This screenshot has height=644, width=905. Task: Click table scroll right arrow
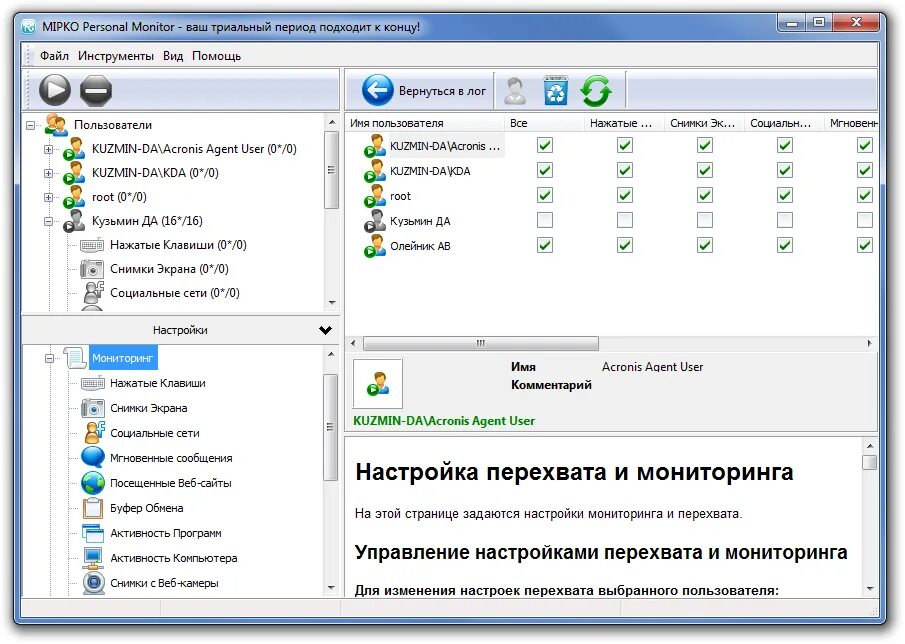[x=870, y=343]
